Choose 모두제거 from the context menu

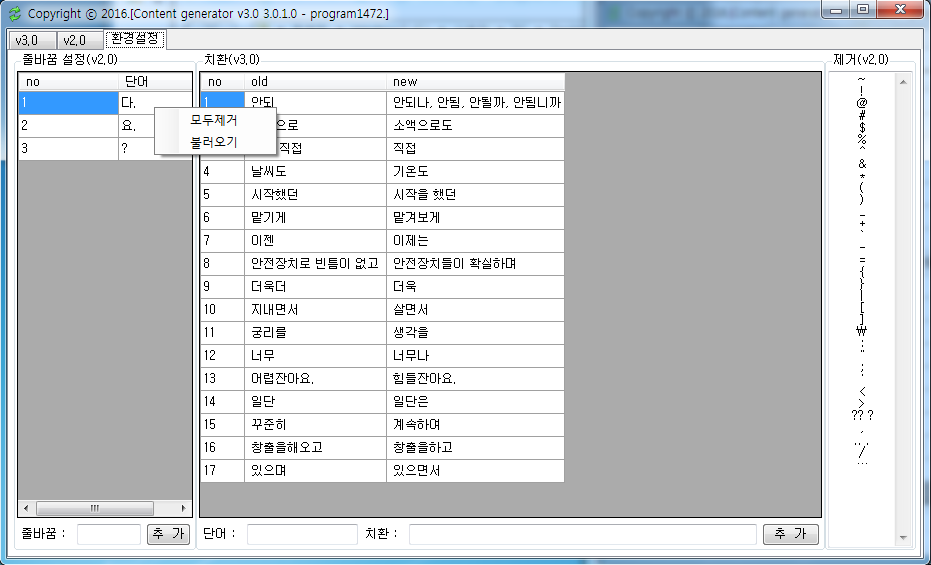[214, 120]
